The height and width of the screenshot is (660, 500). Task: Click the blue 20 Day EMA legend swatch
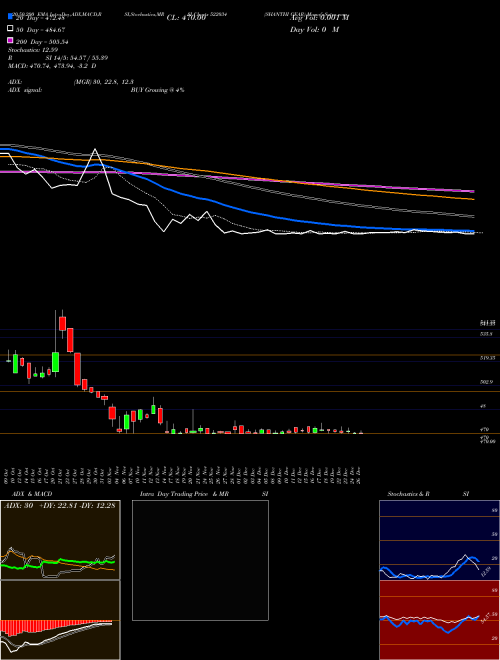click(x=11, y=17)
